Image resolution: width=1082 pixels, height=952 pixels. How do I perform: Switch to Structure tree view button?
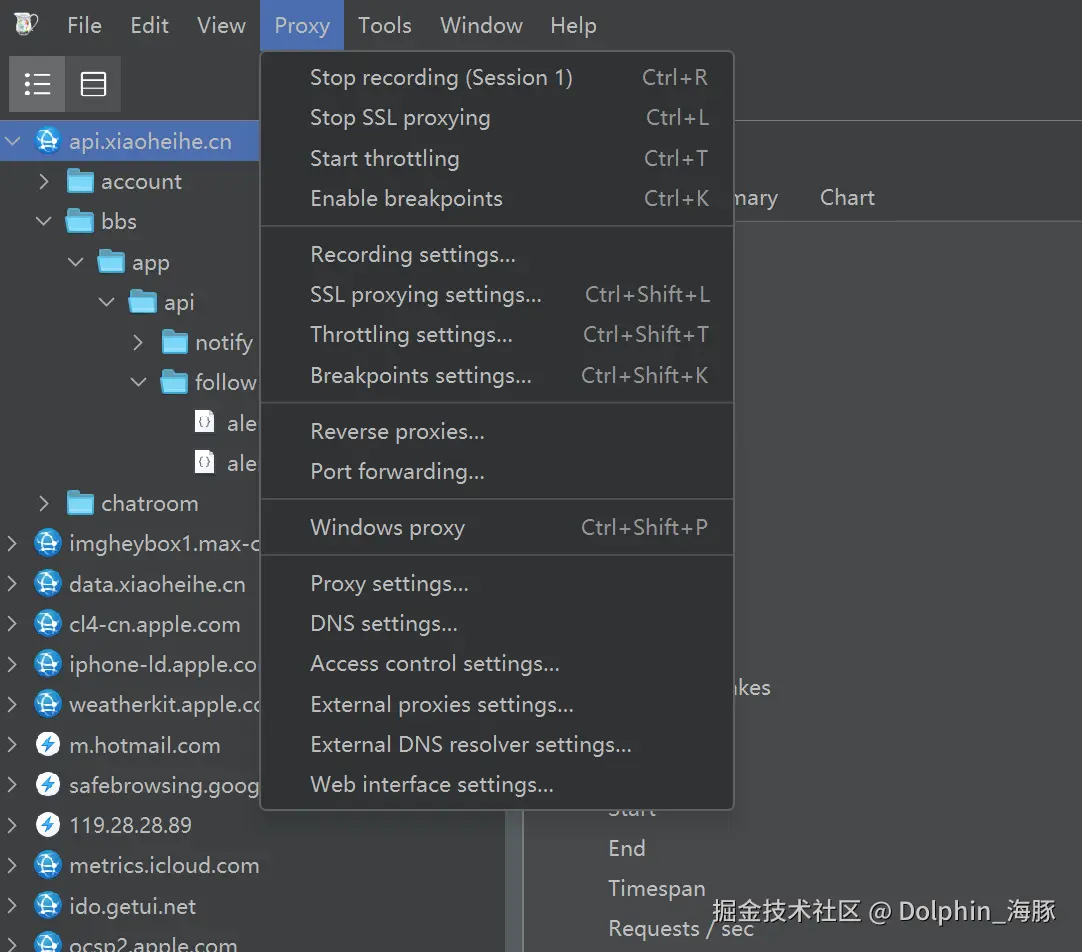click(37, 84)
